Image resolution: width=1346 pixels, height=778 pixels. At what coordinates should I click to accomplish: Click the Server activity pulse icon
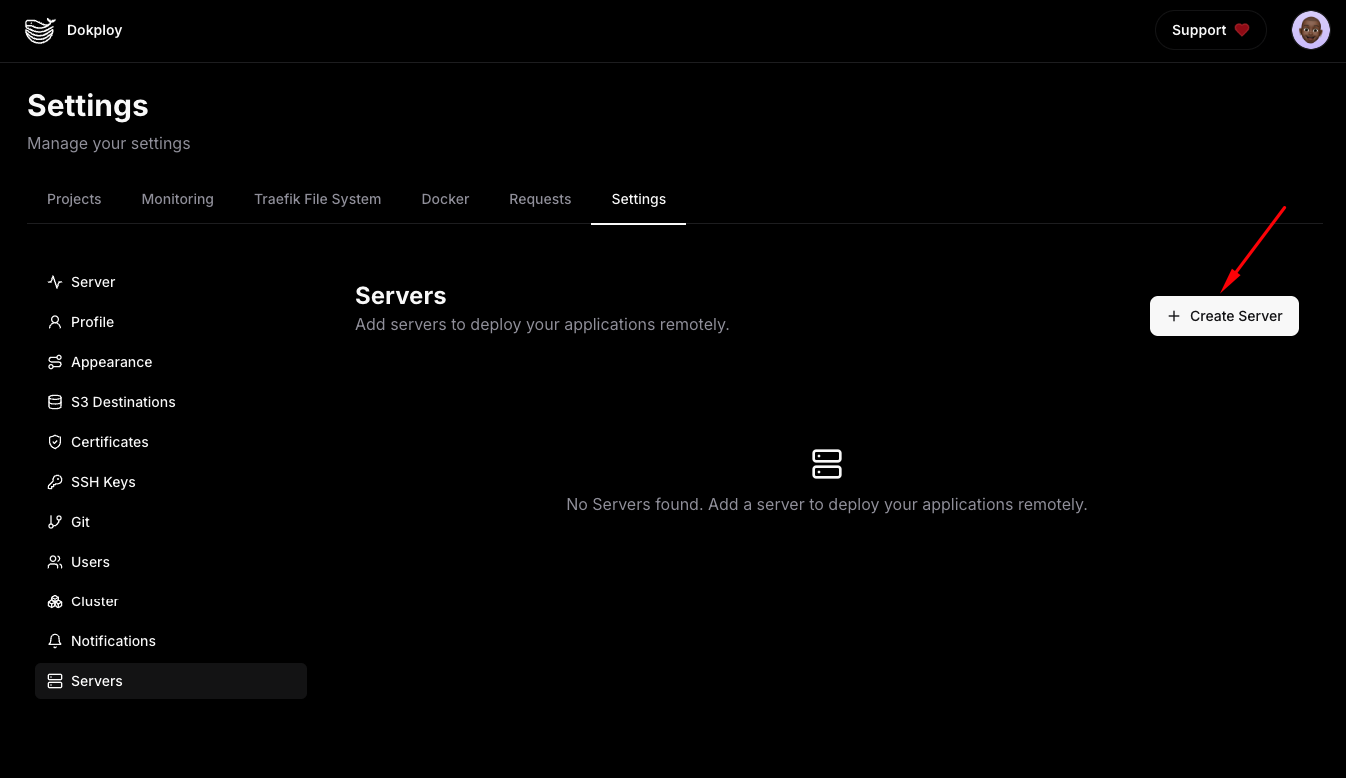55,282
